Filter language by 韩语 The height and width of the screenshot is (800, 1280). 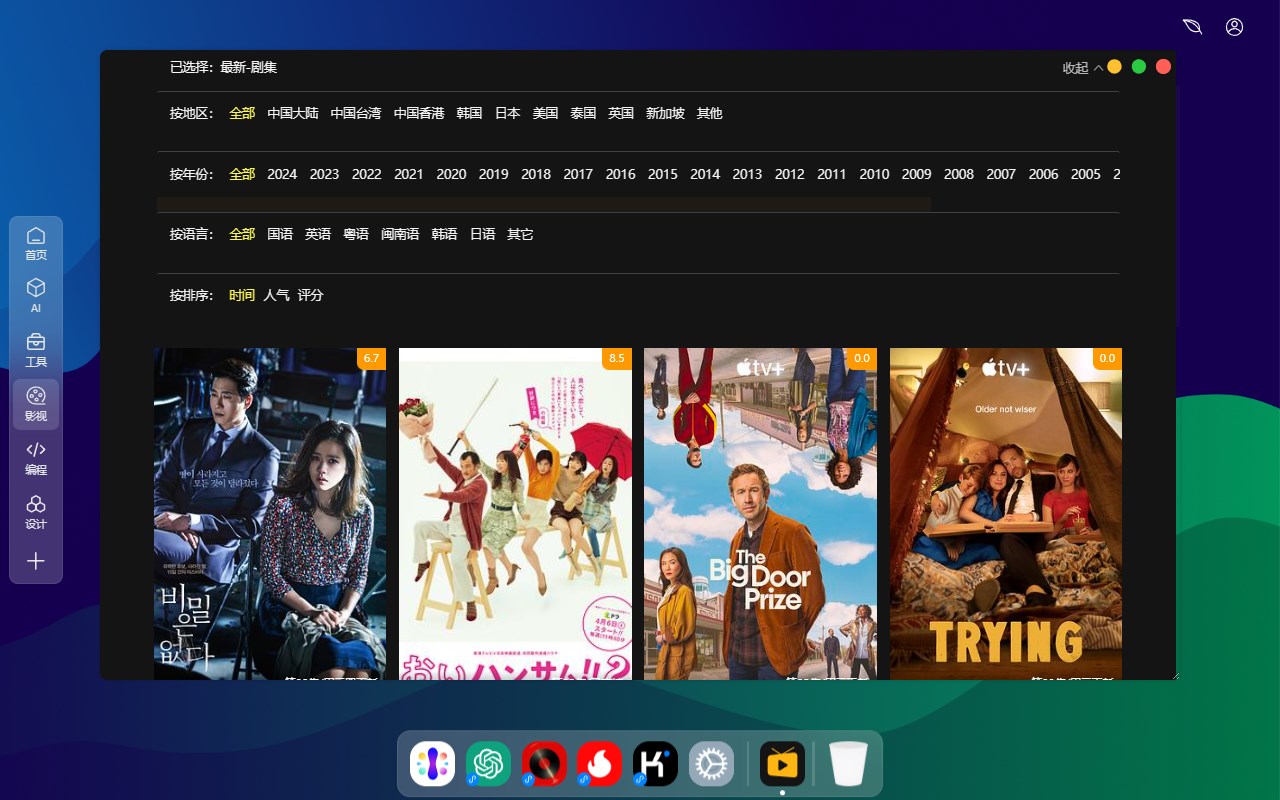pyautogui.click(x=444, y=234)
